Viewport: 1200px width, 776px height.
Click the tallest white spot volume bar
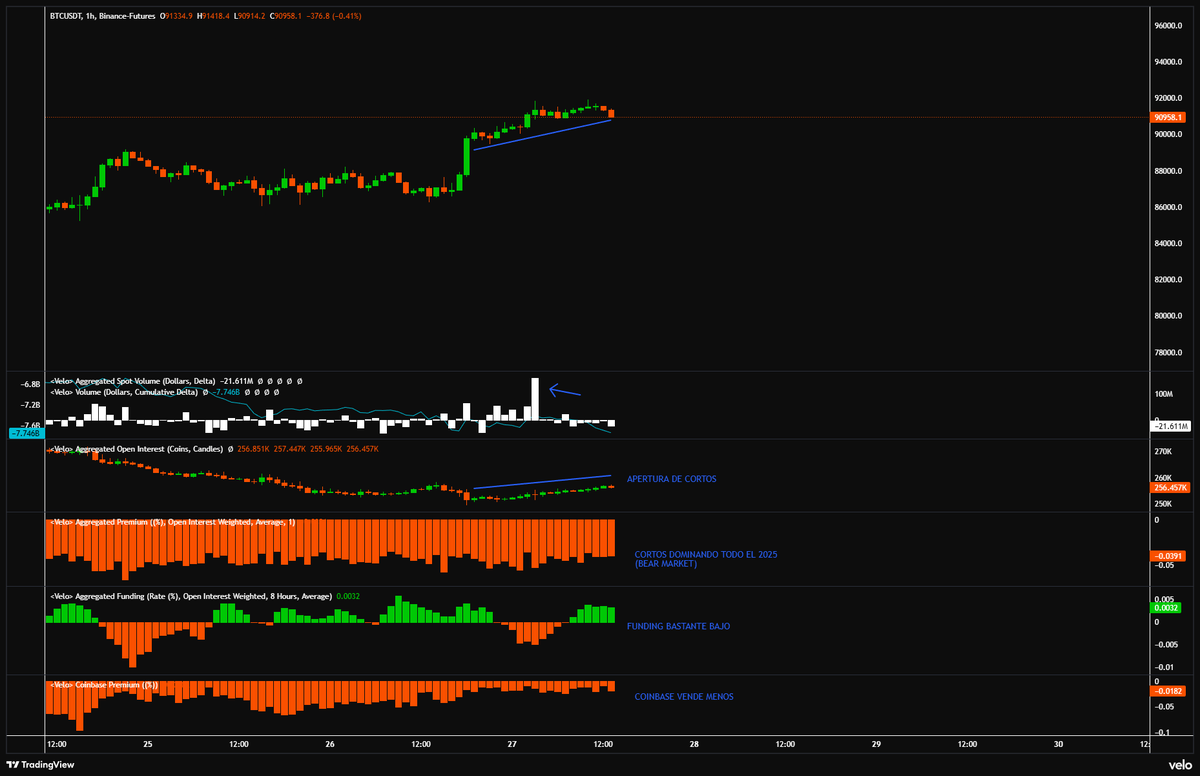tap(535, 399)
